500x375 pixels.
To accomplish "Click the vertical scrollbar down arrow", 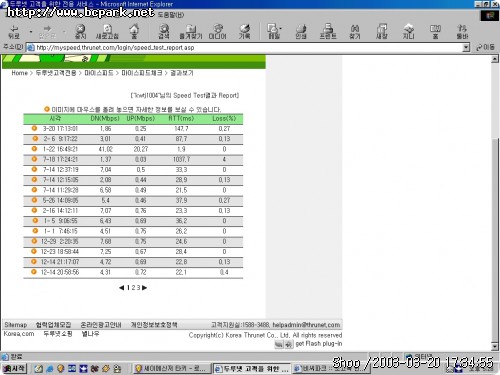I will point(495,347).
